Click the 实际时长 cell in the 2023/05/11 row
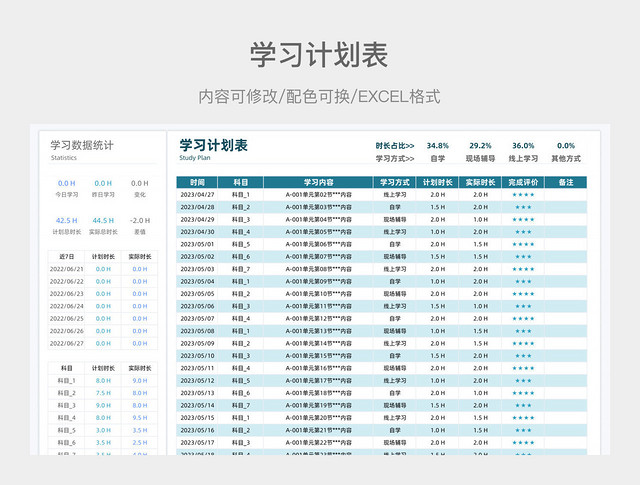640x485 pixels. [x=480, y=368]
